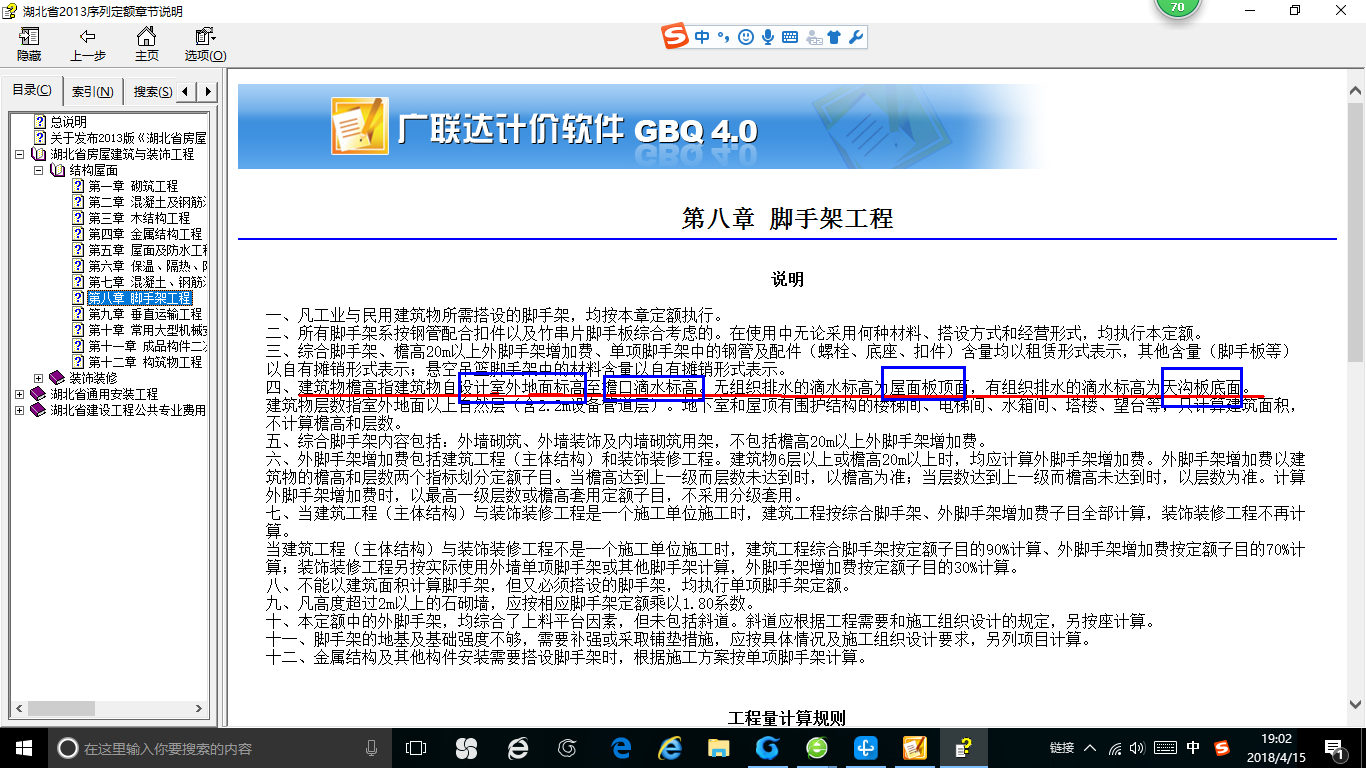Open the pinwheel fan taskbar app
Viewport: 1366px width, 768px height.
[466, 748]
